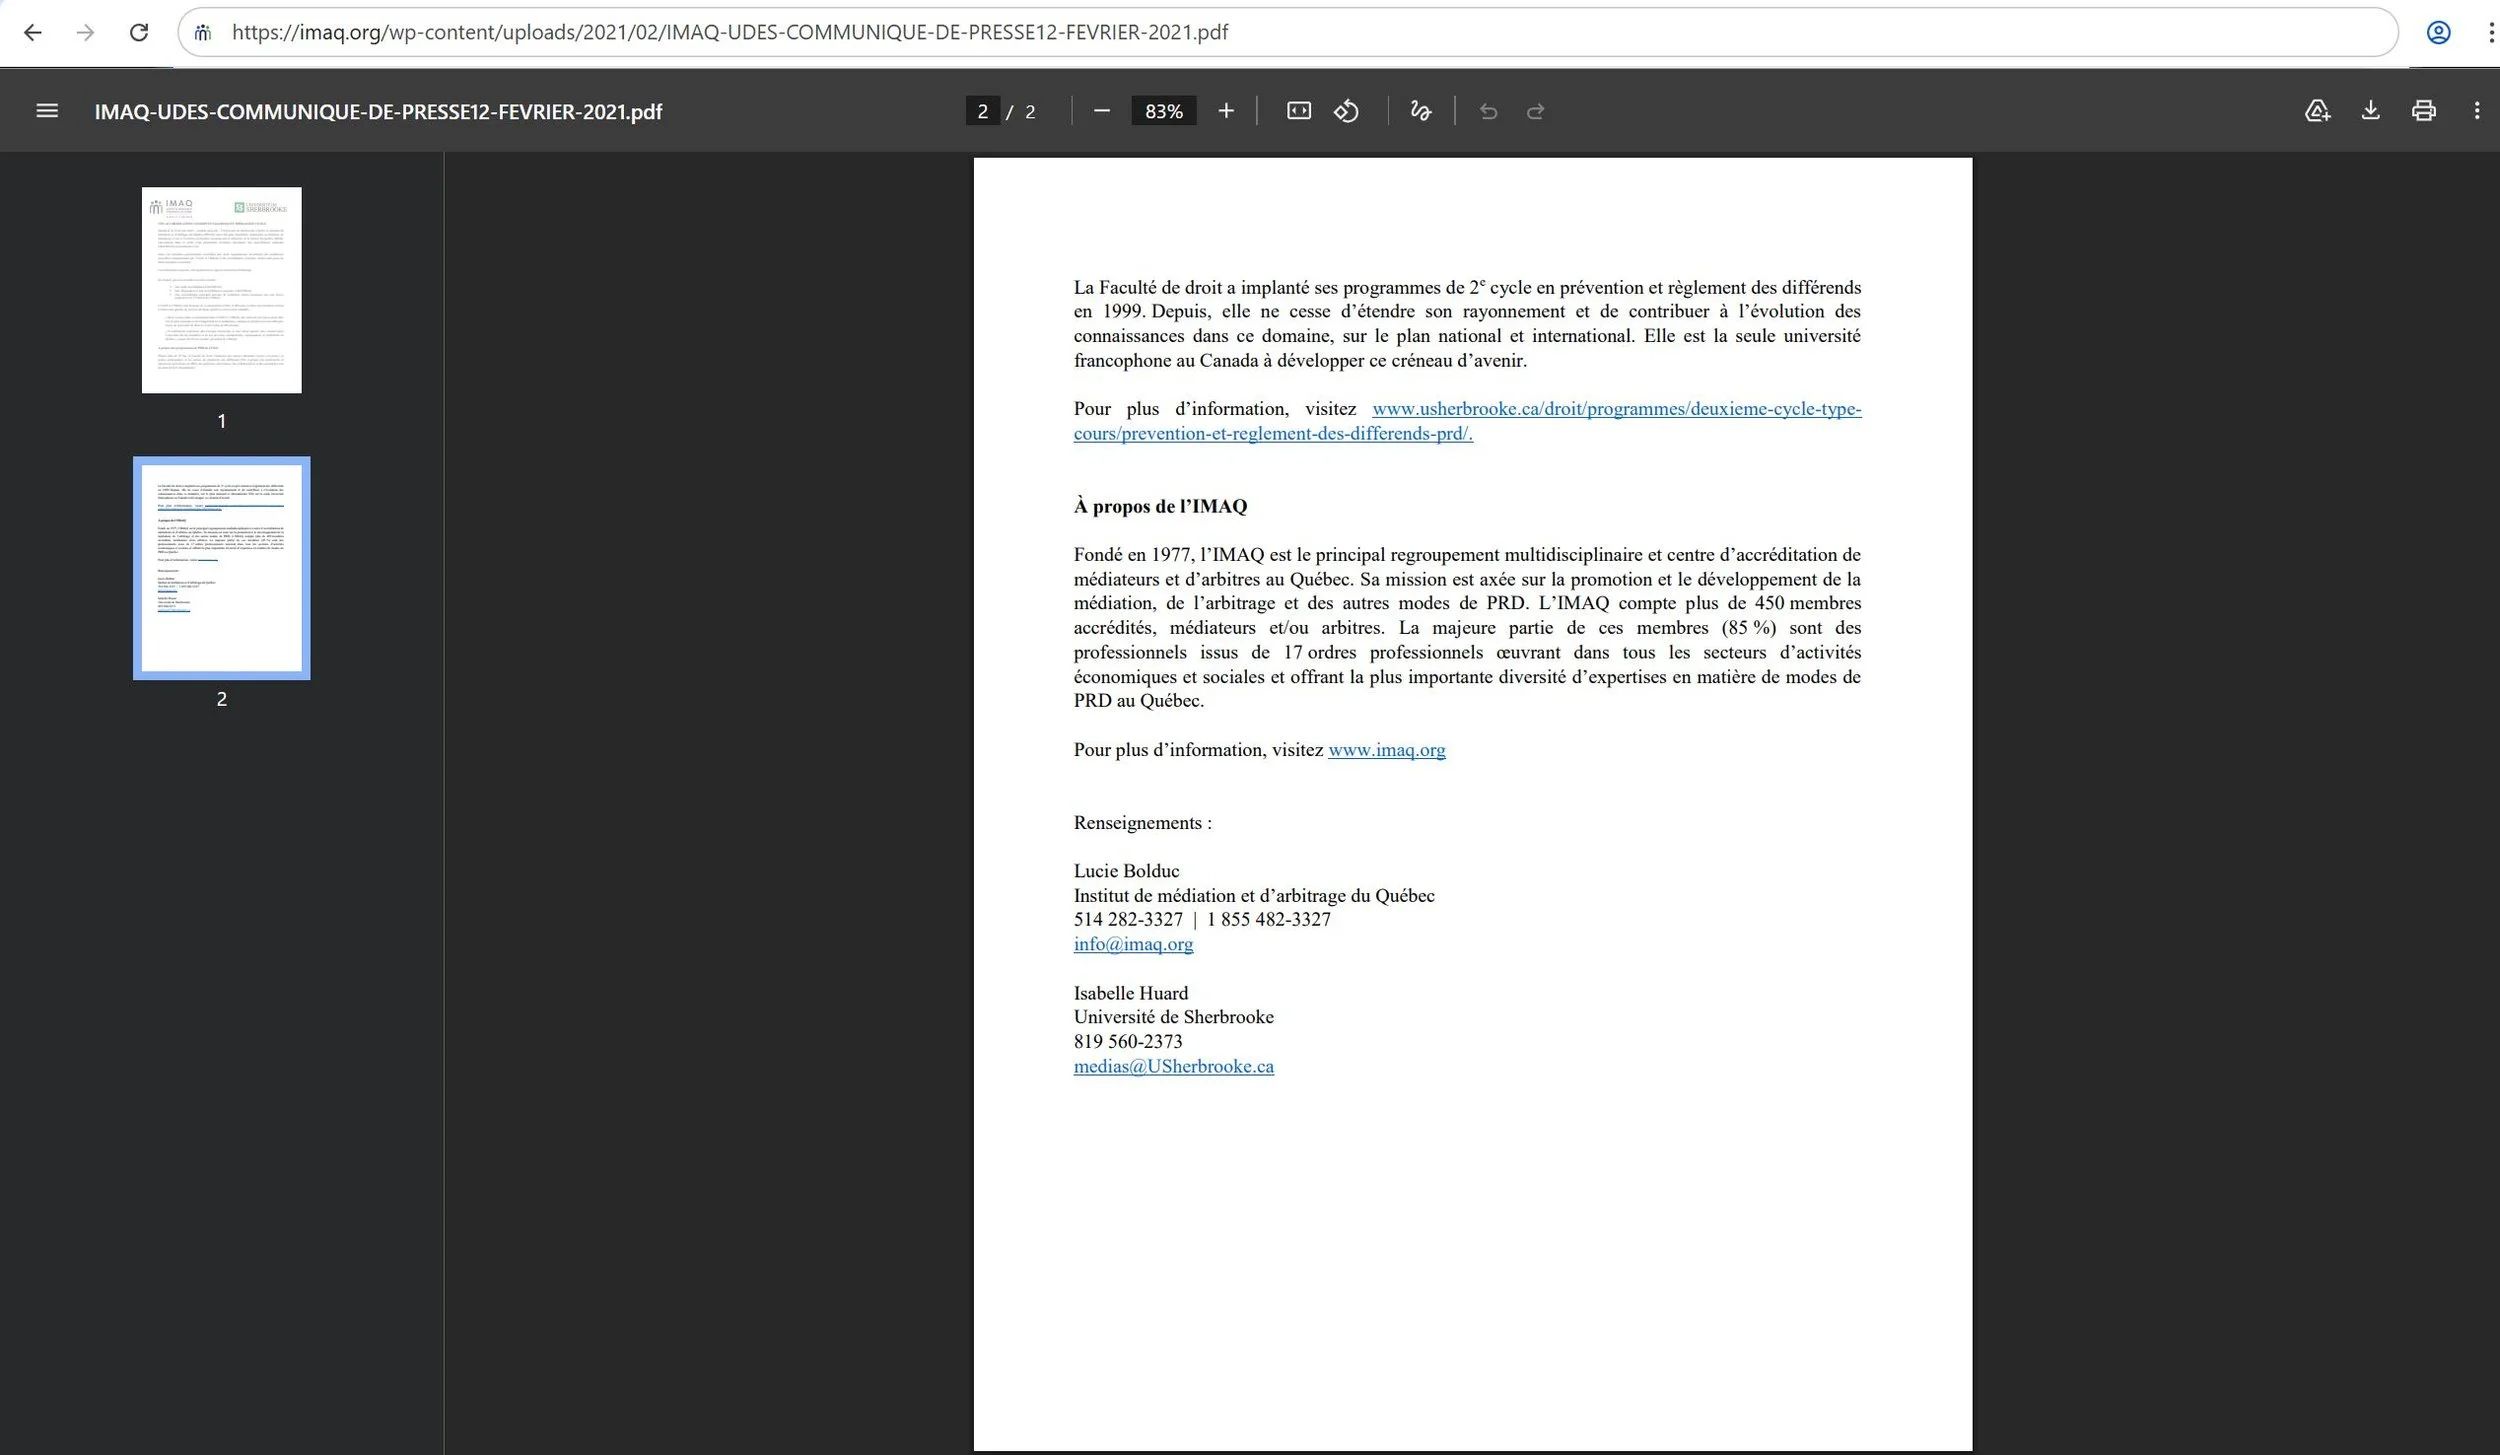The image size is (2500, 1455).
Task: Toggle the PDF sidebar menu
Action: (47, 111)
